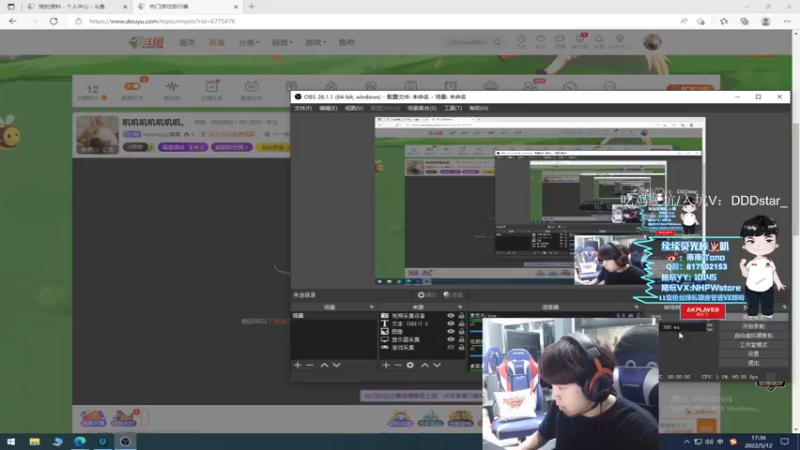800x450 pixels.
Task: Move selected source up in OBS
Action: (x=424, y=365)
